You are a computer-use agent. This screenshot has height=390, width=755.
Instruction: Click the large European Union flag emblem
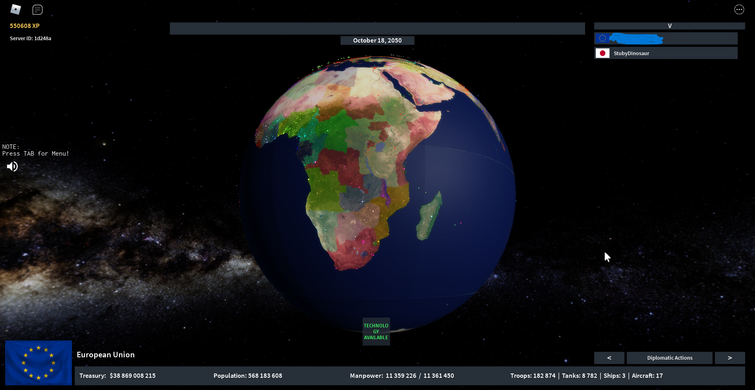39,363
